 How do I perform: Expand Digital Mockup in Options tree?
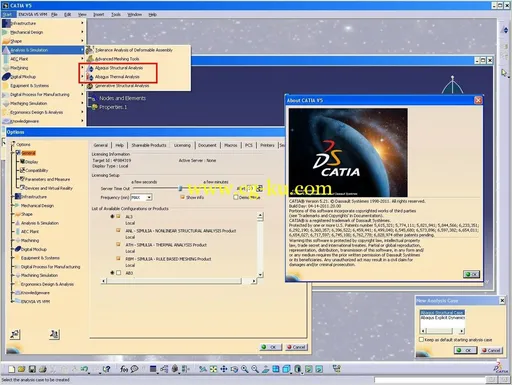coord(14,249)
